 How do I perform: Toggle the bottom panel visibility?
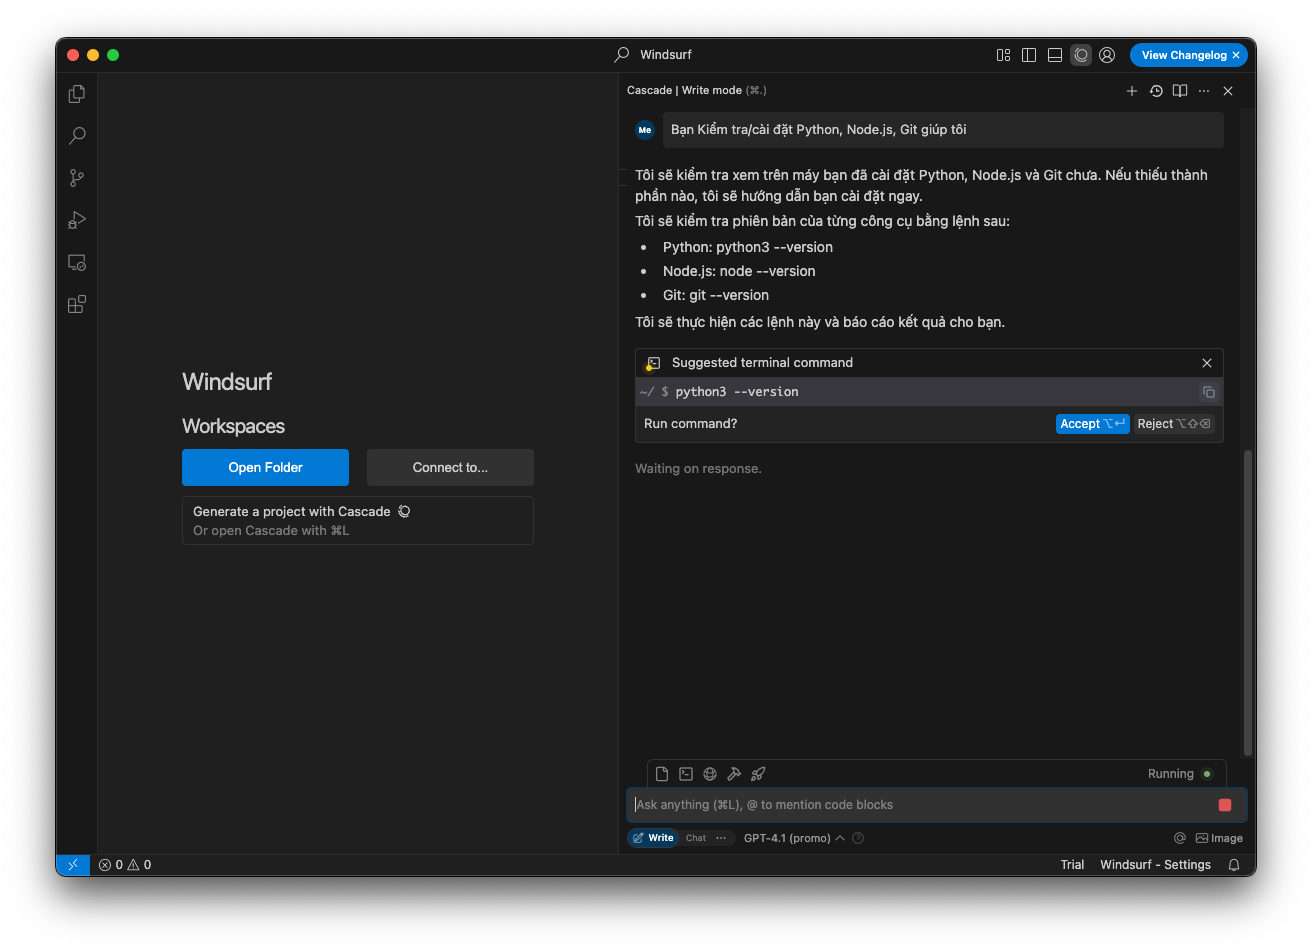[x=1055, y=55]
